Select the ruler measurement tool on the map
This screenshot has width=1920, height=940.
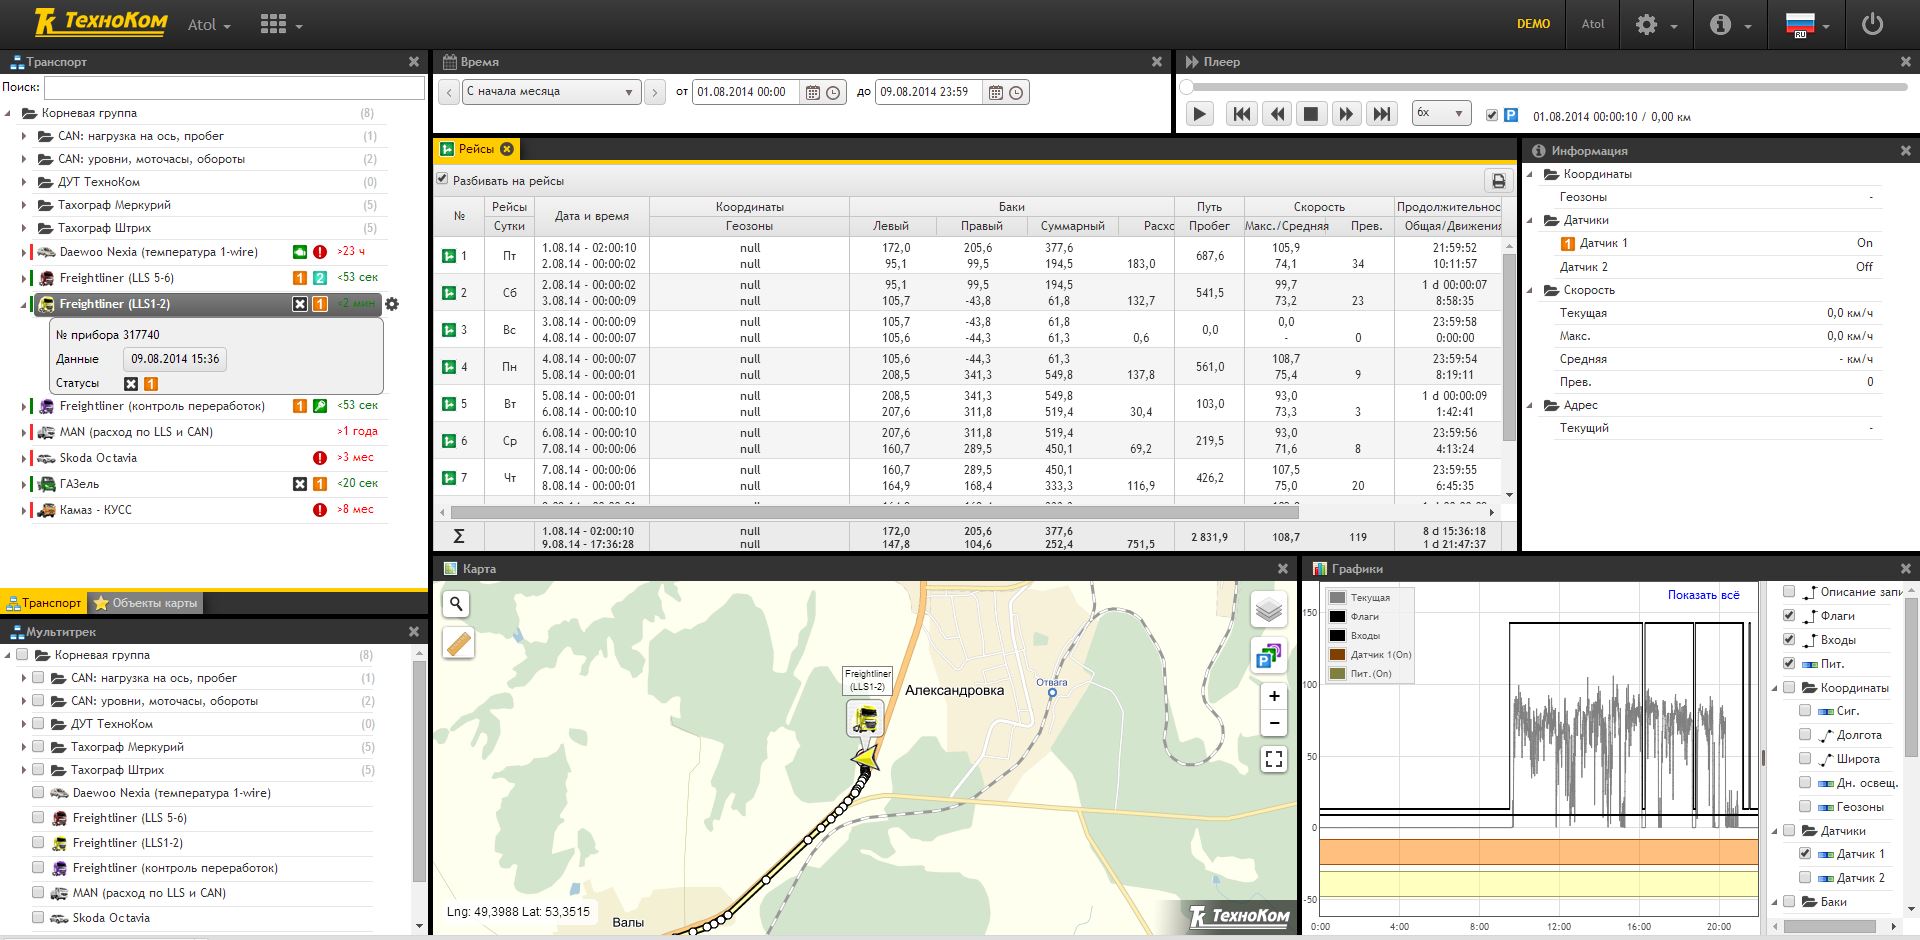tap(457, 644)
